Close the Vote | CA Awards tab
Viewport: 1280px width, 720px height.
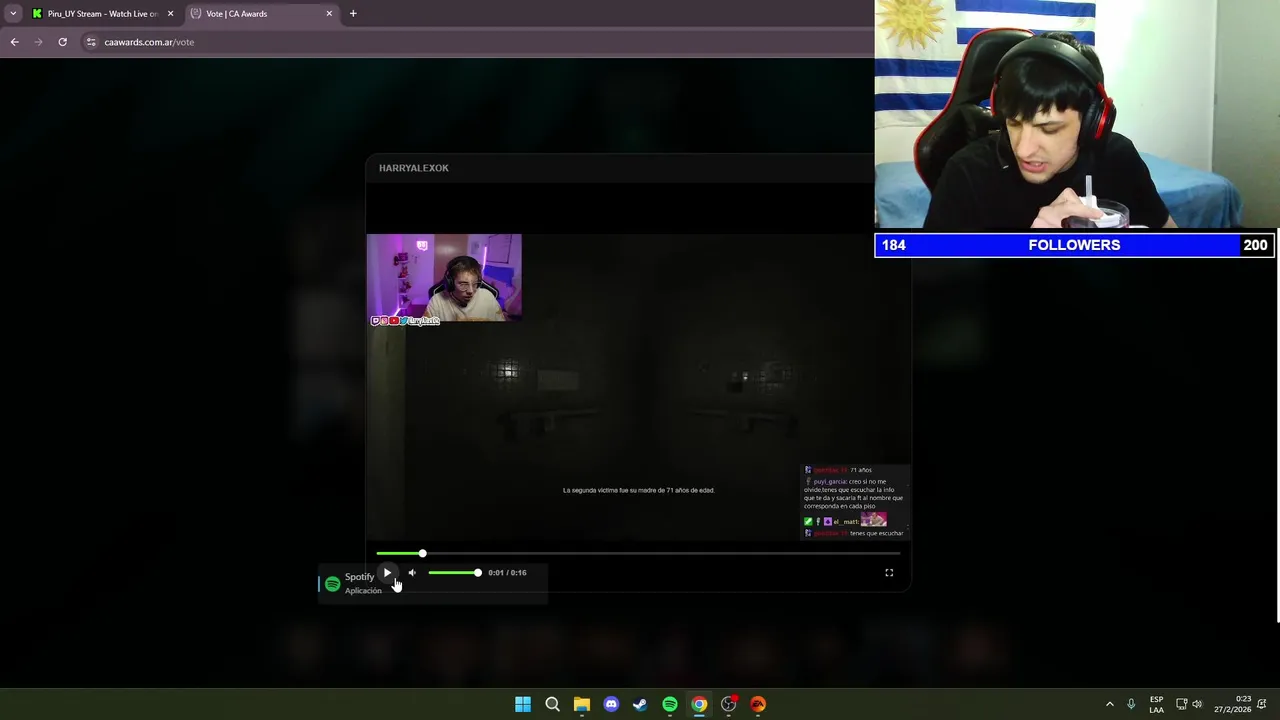click(x=329, y=14)
